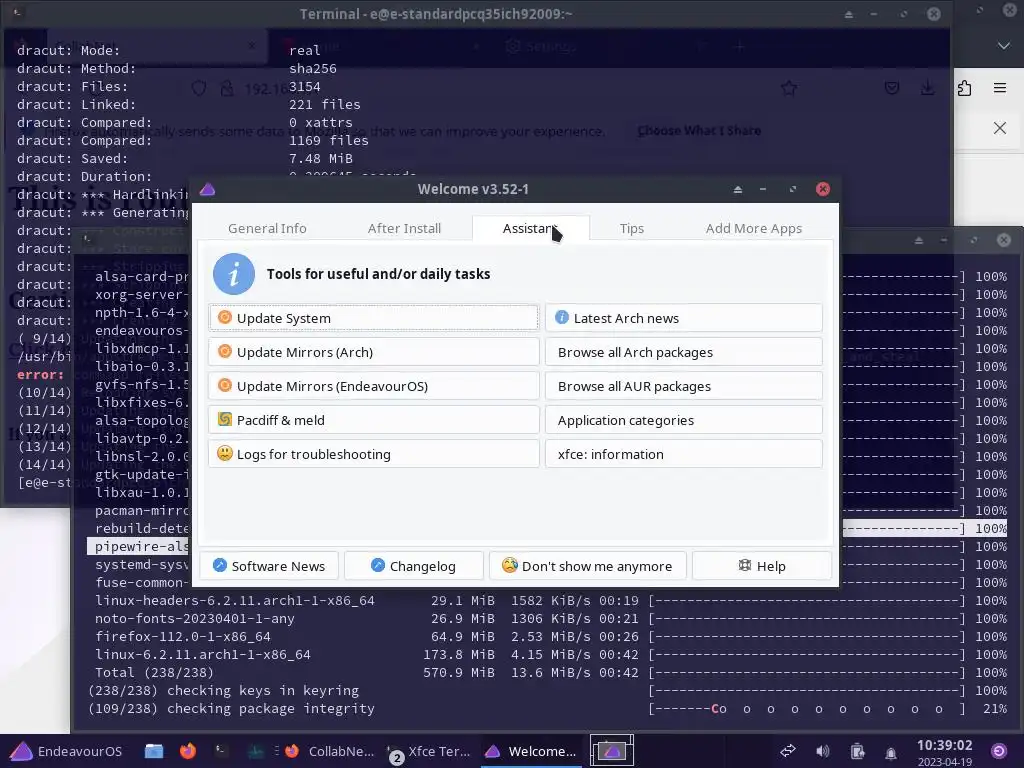The height and width of the screenshot is (768, 1024).
Task: Switch to the Xfce Ter... taskbar window
Action: pos(430,751)
